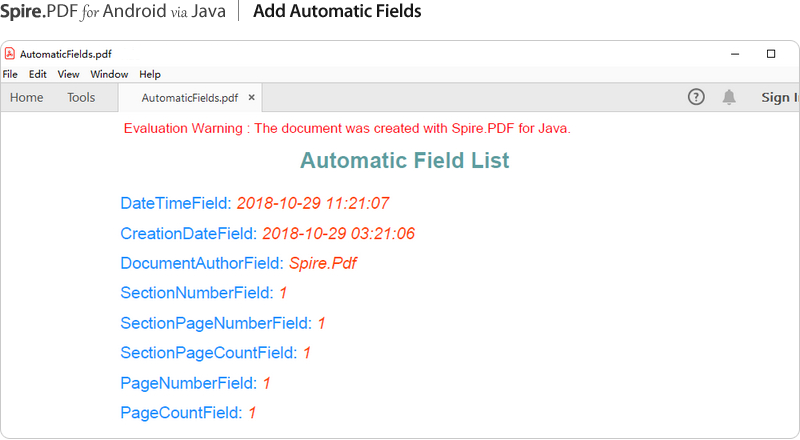Click the DateTimeField value text
Viewport: 800px width, 440px height.
(x=312, y=204)
